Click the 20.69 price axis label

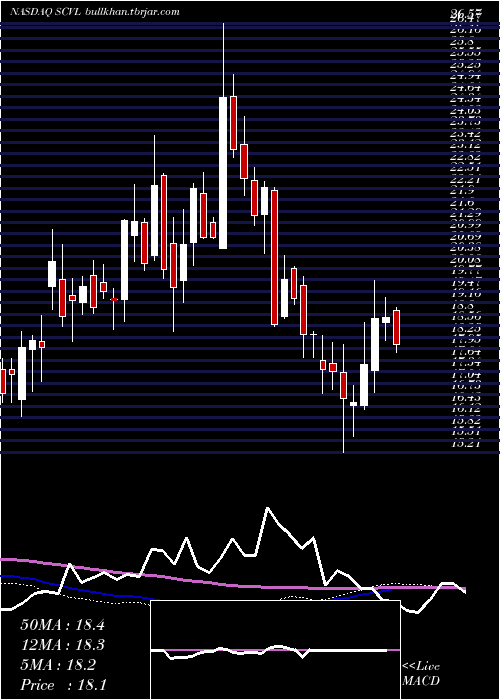click(x=466, y=238)
